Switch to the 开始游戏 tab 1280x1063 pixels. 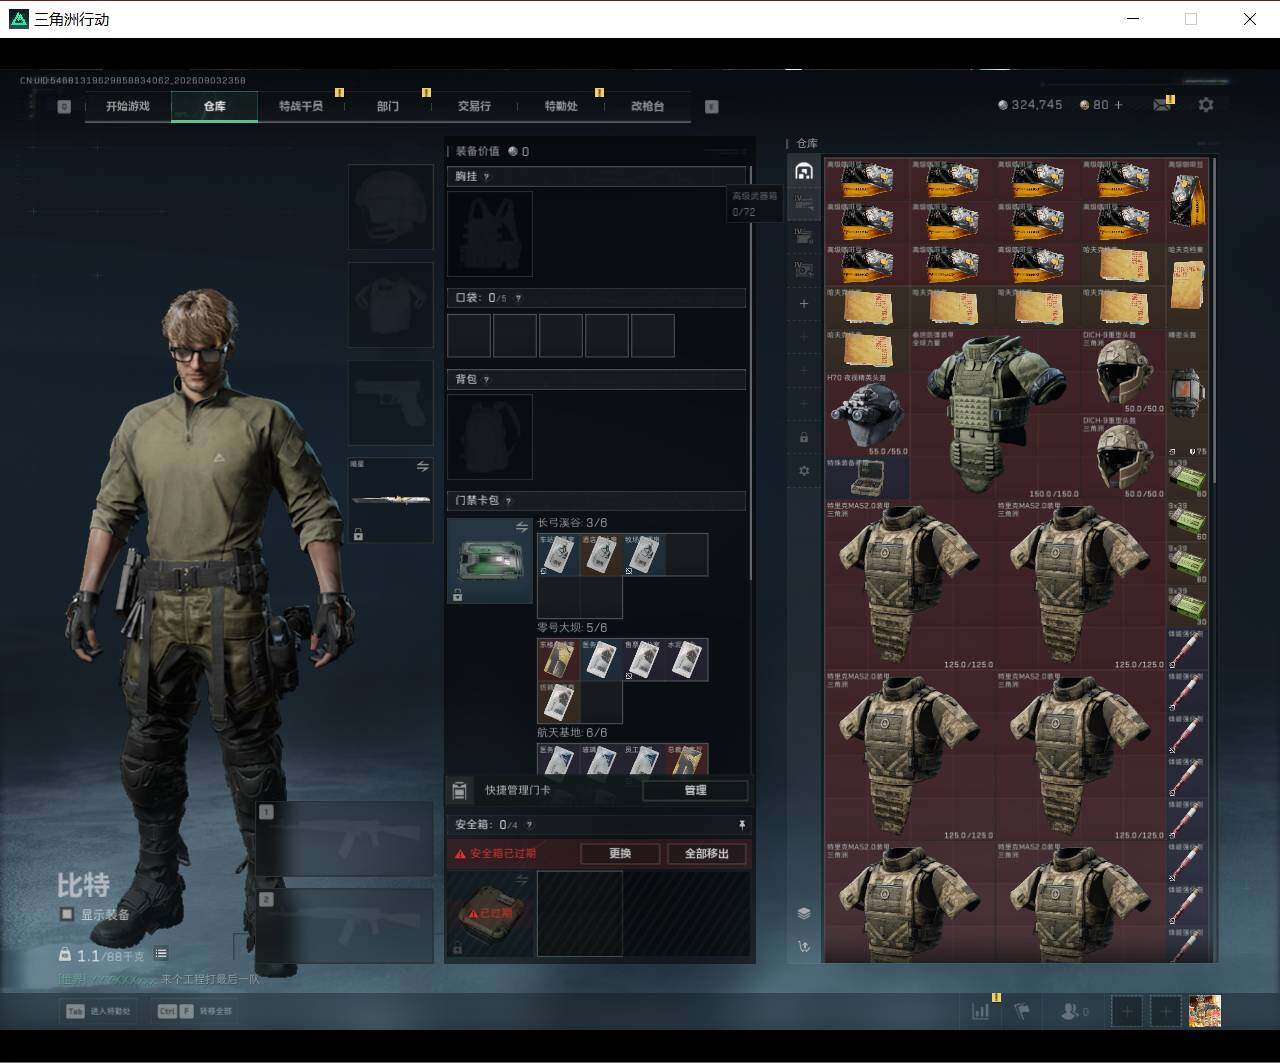pyautogui.click(x=128, y=106)
